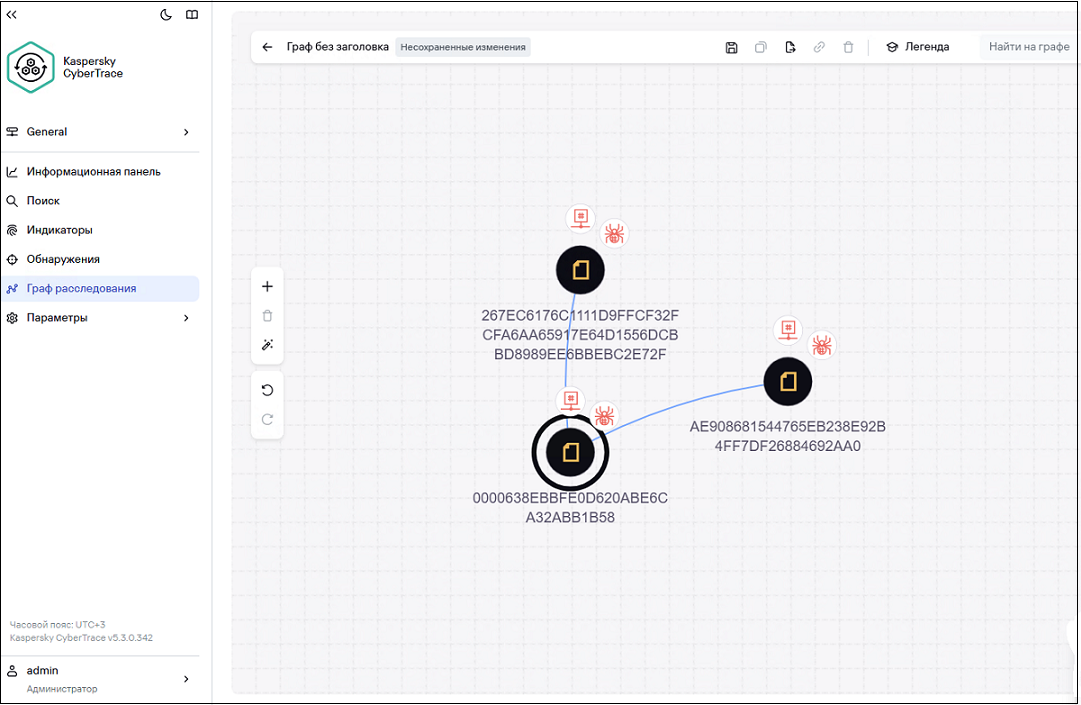The height and width of the screenshot is (705, 1081).
Task: Undo the last graph change
Action: click(267, 390)
